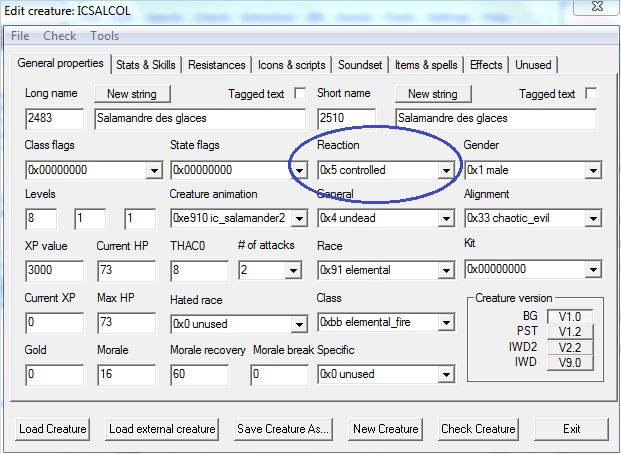This screenshot has height=454, width=621.
Task: Click the Current XP field
Action: (x=54, y=322)
